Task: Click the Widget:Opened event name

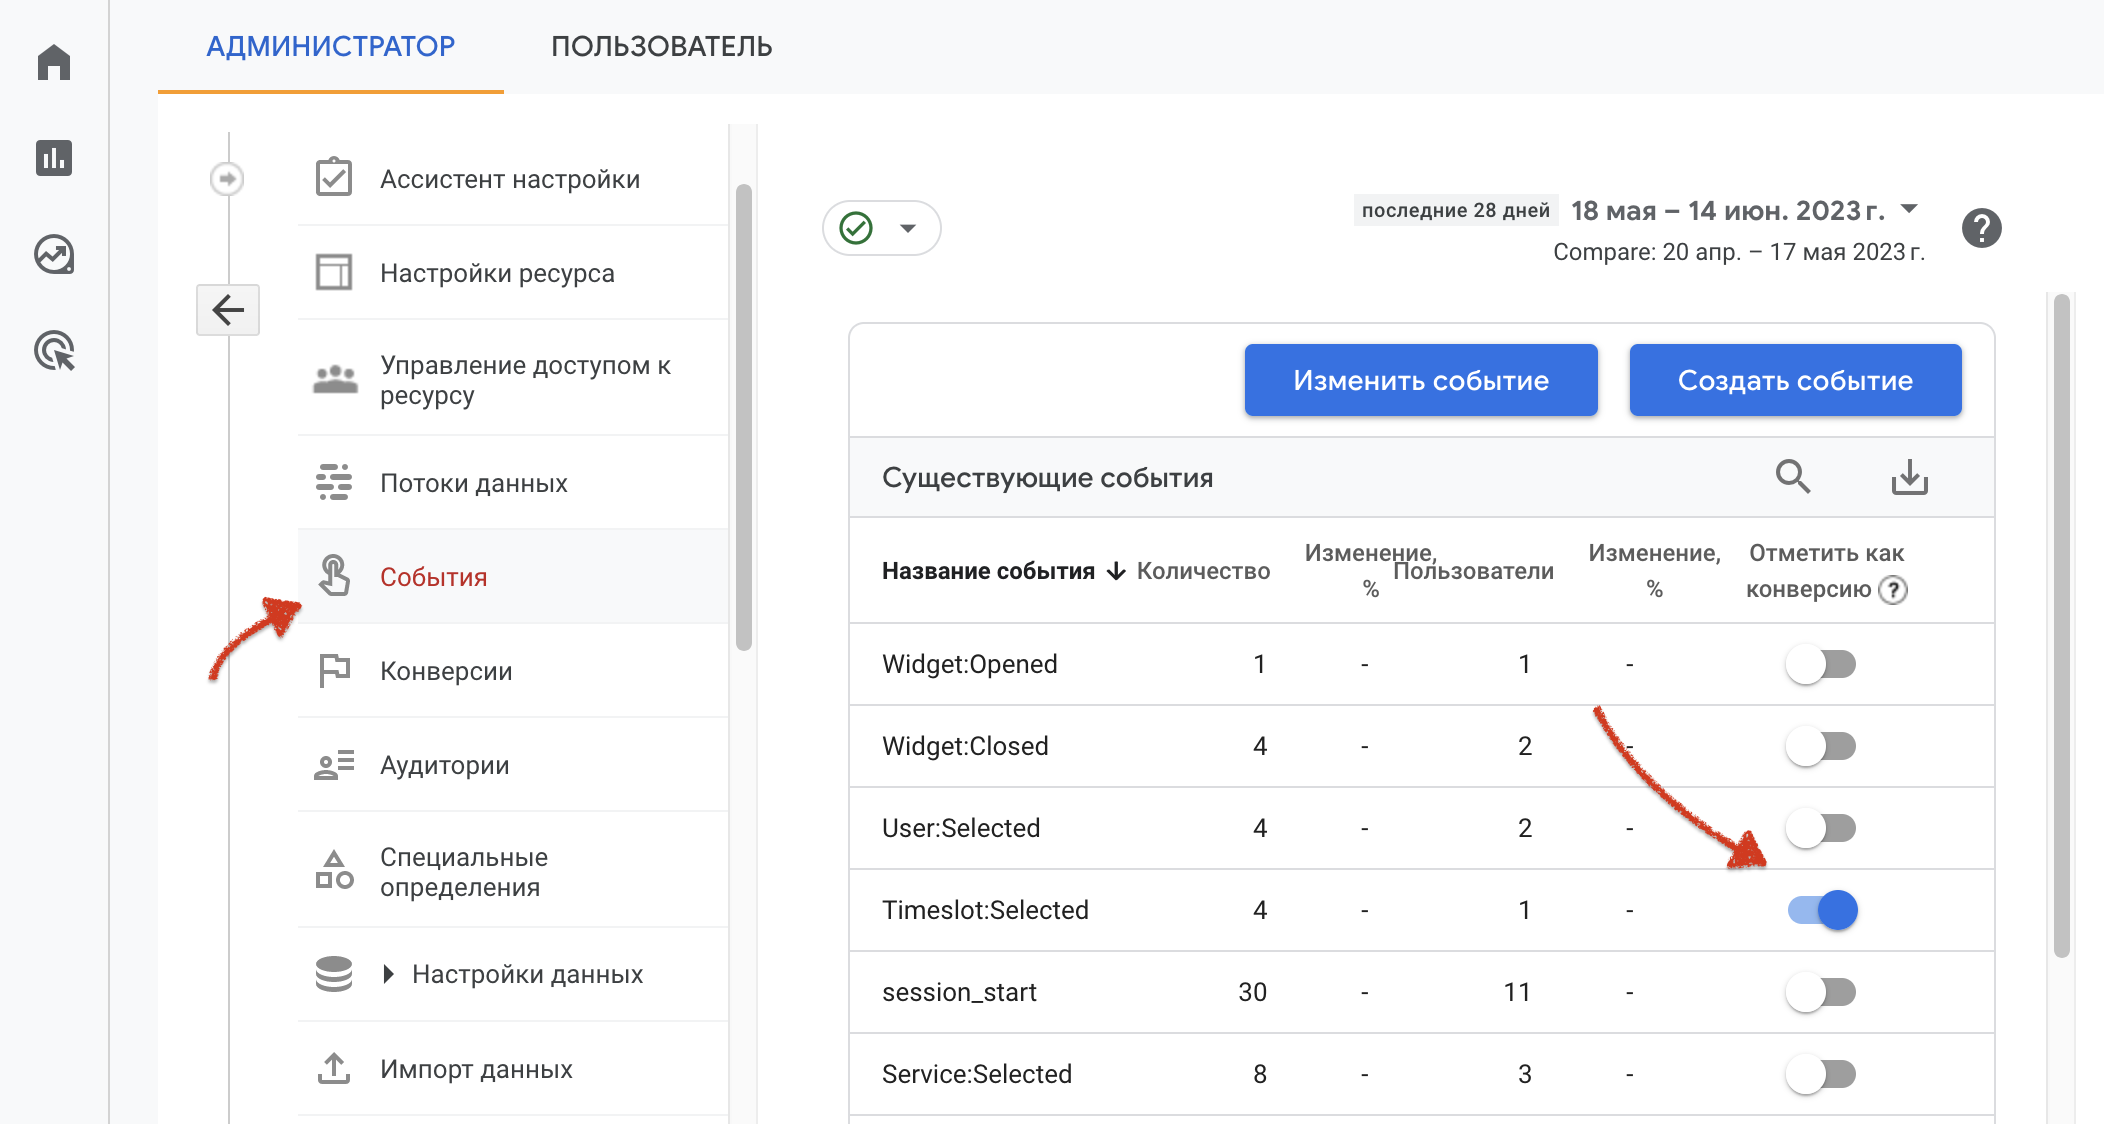Action: point(970,664)
